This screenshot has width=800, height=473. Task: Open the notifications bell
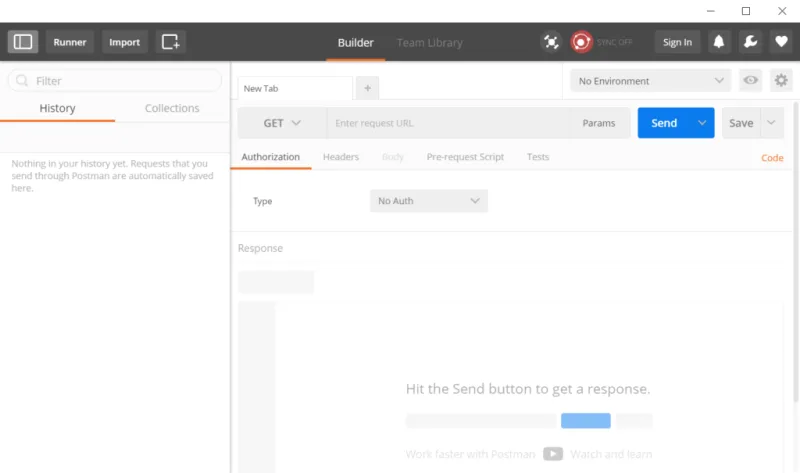(719, 42)
